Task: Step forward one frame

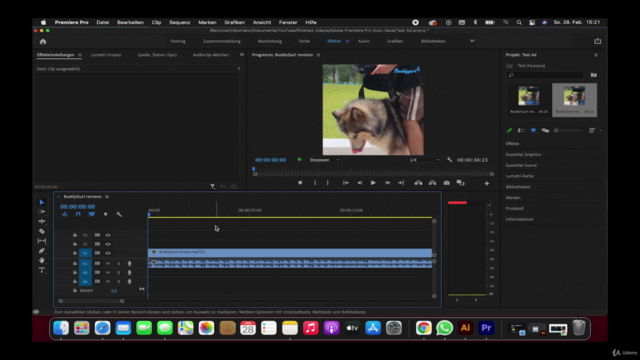Action: click(387, 183)
